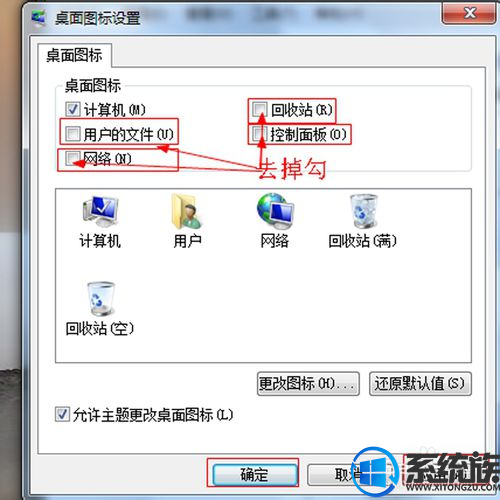Confirm with the 确定 button
This screenshot has height=500, width=500.
point(254,474)
